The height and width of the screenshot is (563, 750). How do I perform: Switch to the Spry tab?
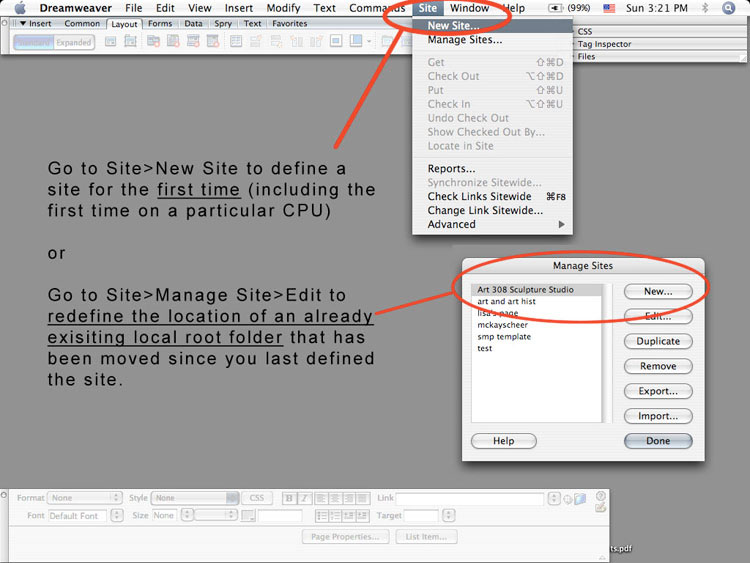click(223, 23)
